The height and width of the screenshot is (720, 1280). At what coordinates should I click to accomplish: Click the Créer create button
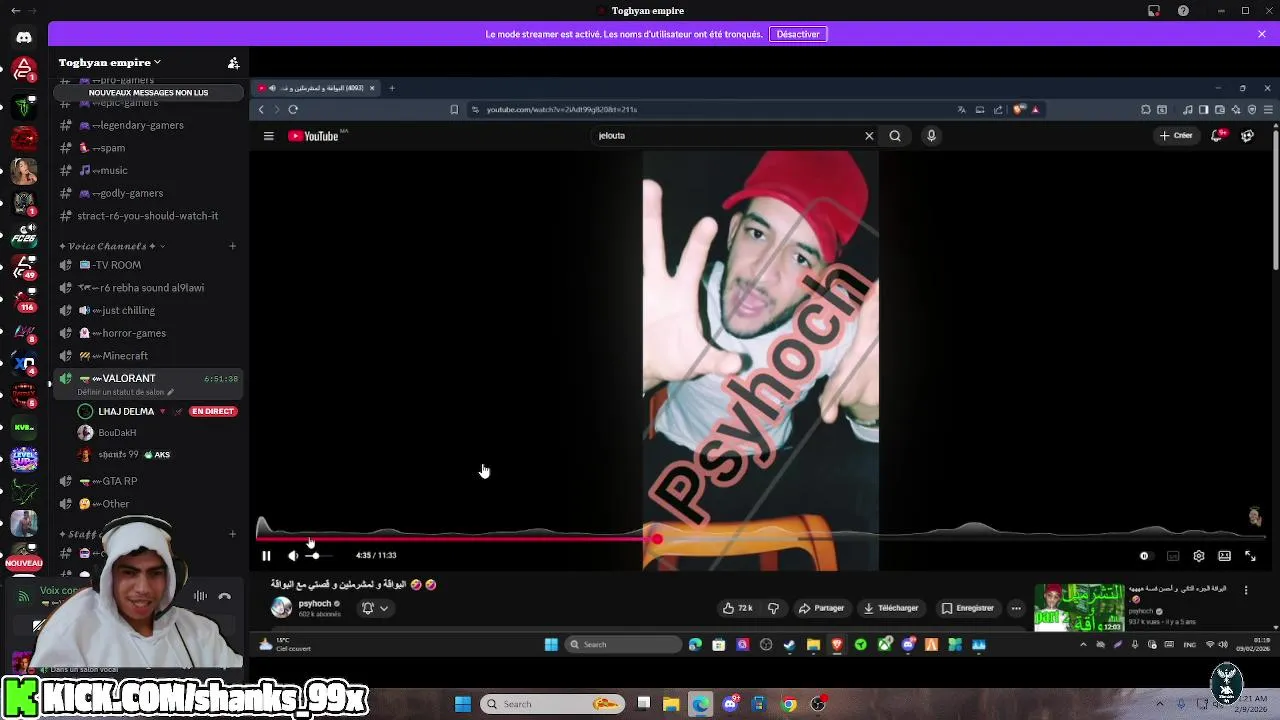(1176, 136)
